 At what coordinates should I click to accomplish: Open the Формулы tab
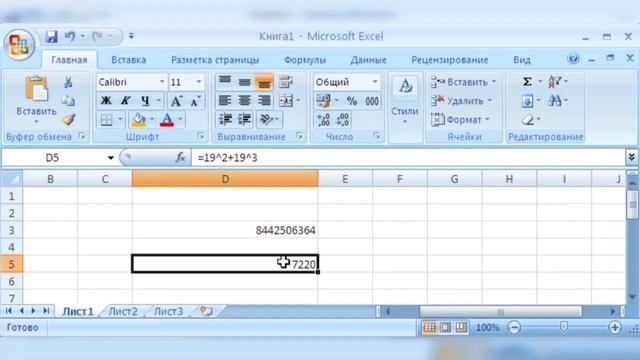pos(305,60)
